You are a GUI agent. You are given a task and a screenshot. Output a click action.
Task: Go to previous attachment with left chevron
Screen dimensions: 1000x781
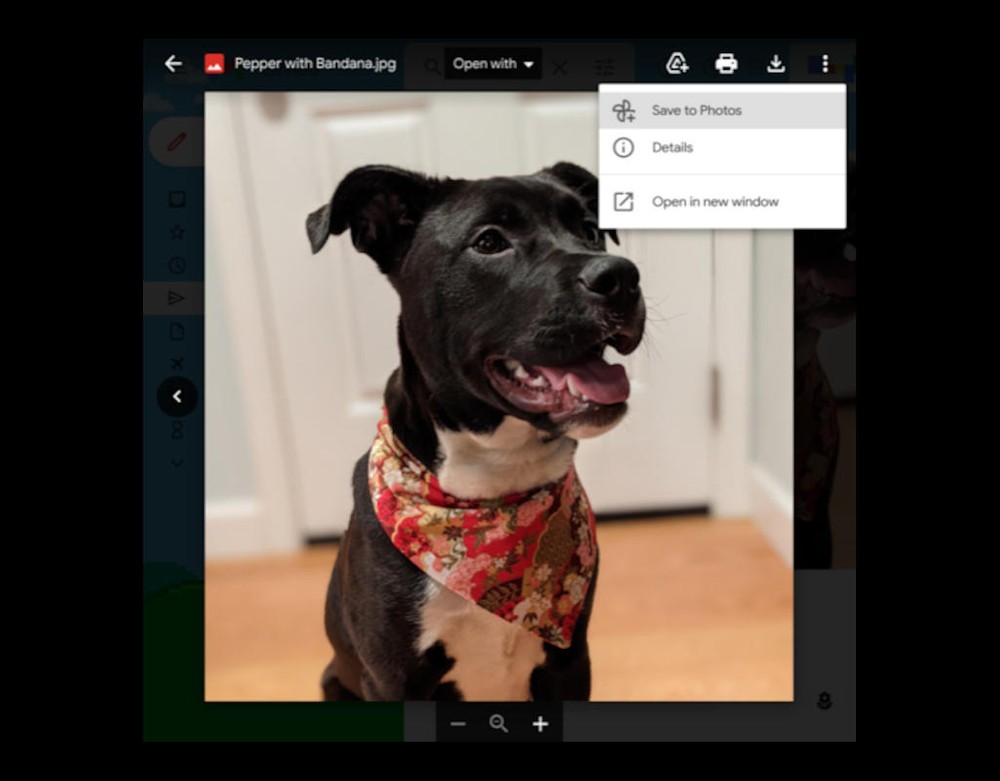tap(177, 396)
